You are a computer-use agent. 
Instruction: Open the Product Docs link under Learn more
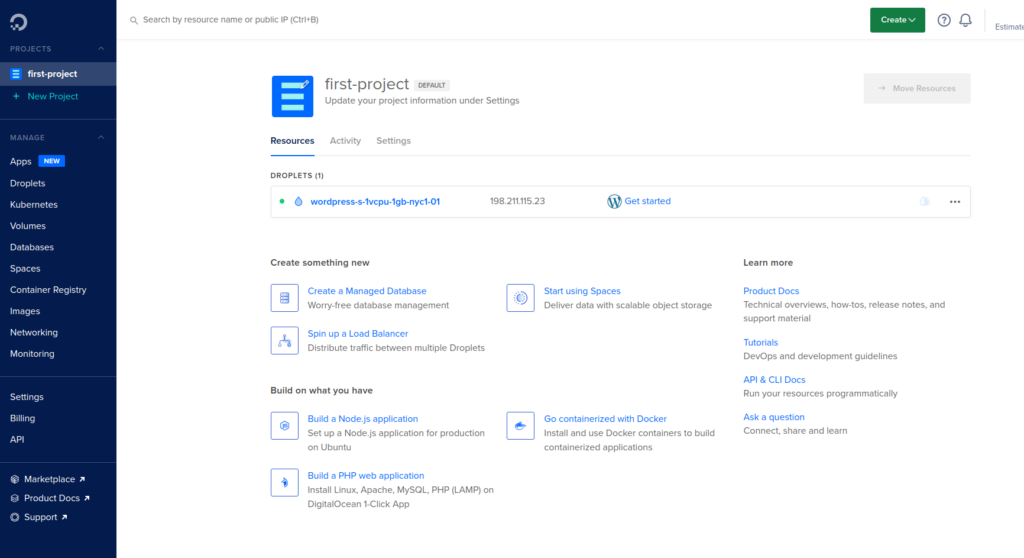point(771,291)
